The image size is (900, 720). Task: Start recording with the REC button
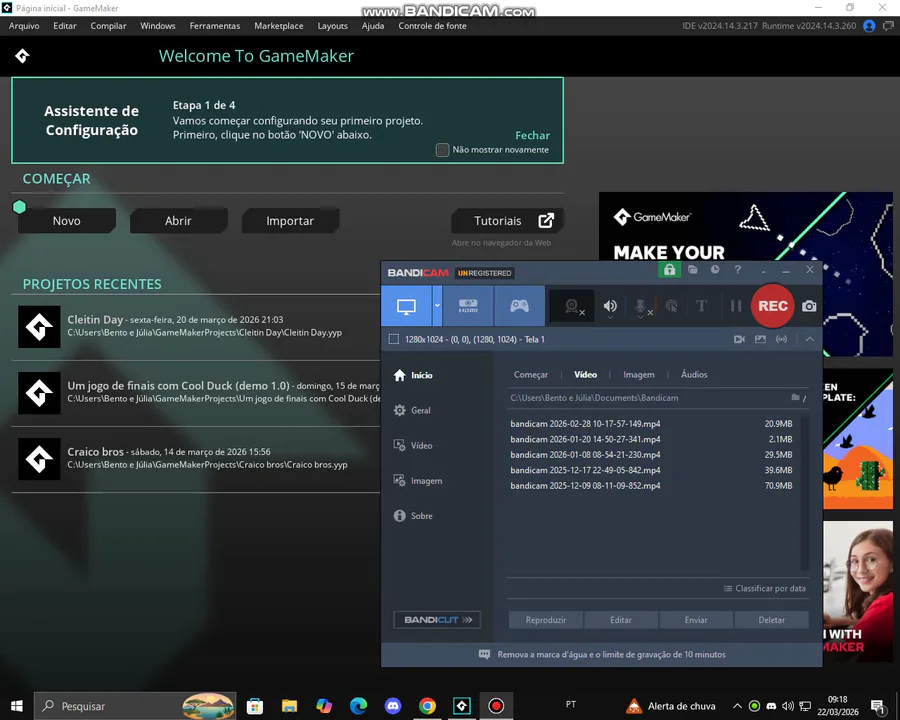click(773, 306)
